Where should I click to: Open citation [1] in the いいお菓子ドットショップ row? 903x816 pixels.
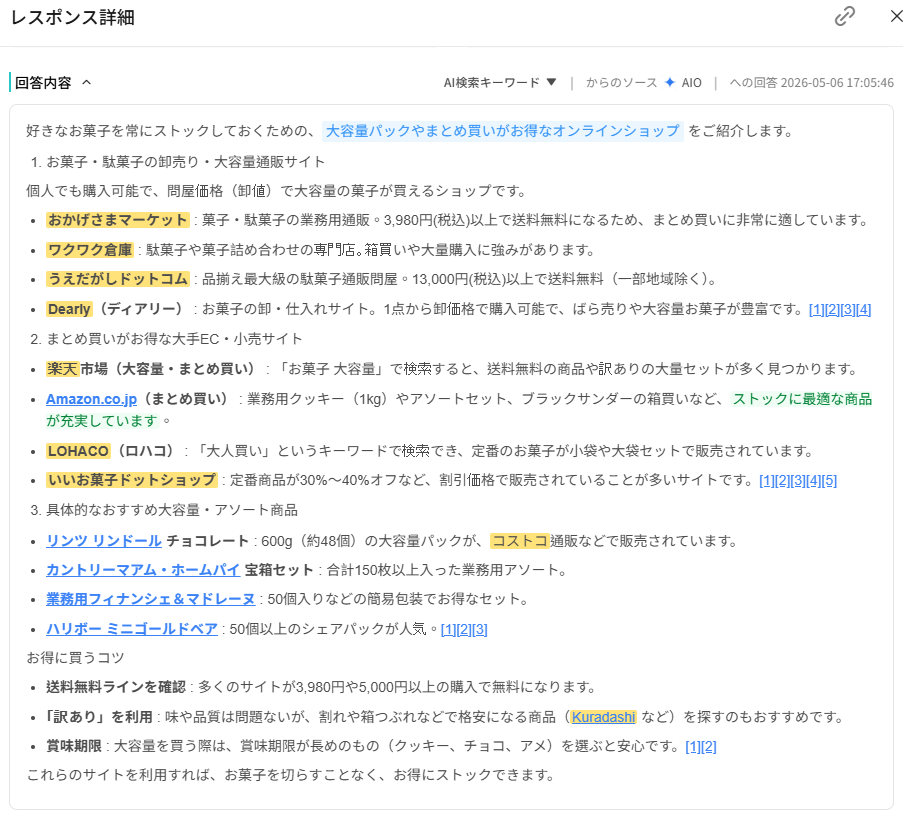(767, 481)
